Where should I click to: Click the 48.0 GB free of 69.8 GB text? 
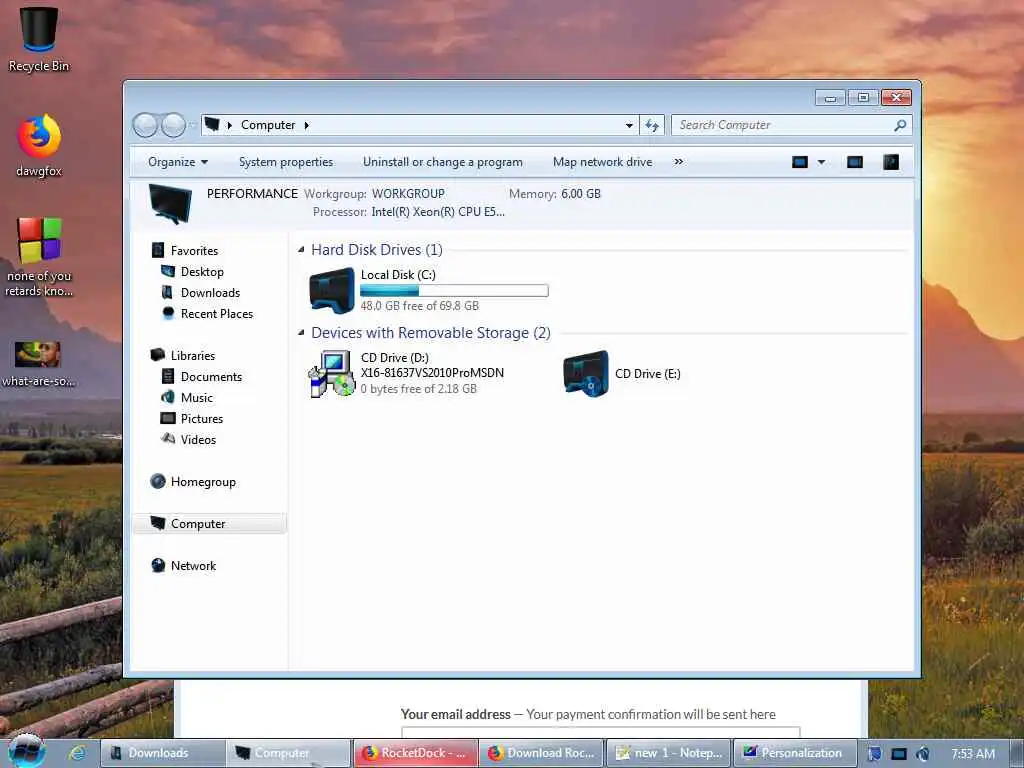tap(419, 306)
